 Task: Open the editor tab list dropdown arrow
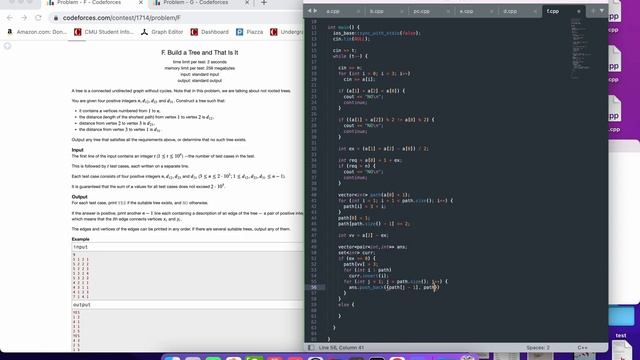tap(602, 11)
